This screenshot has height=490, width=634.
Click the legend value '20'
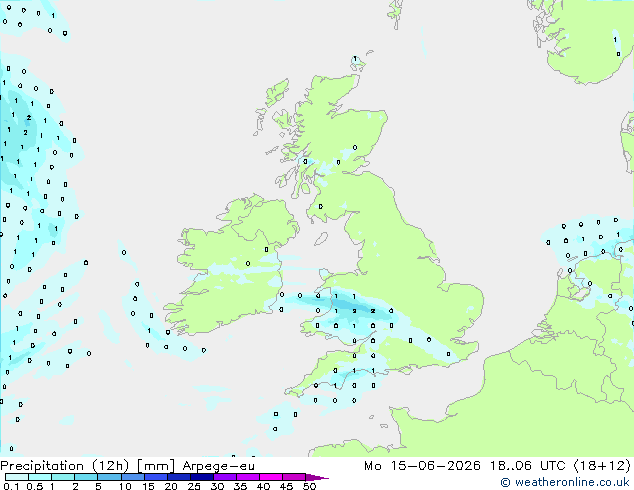pos(171,486)
